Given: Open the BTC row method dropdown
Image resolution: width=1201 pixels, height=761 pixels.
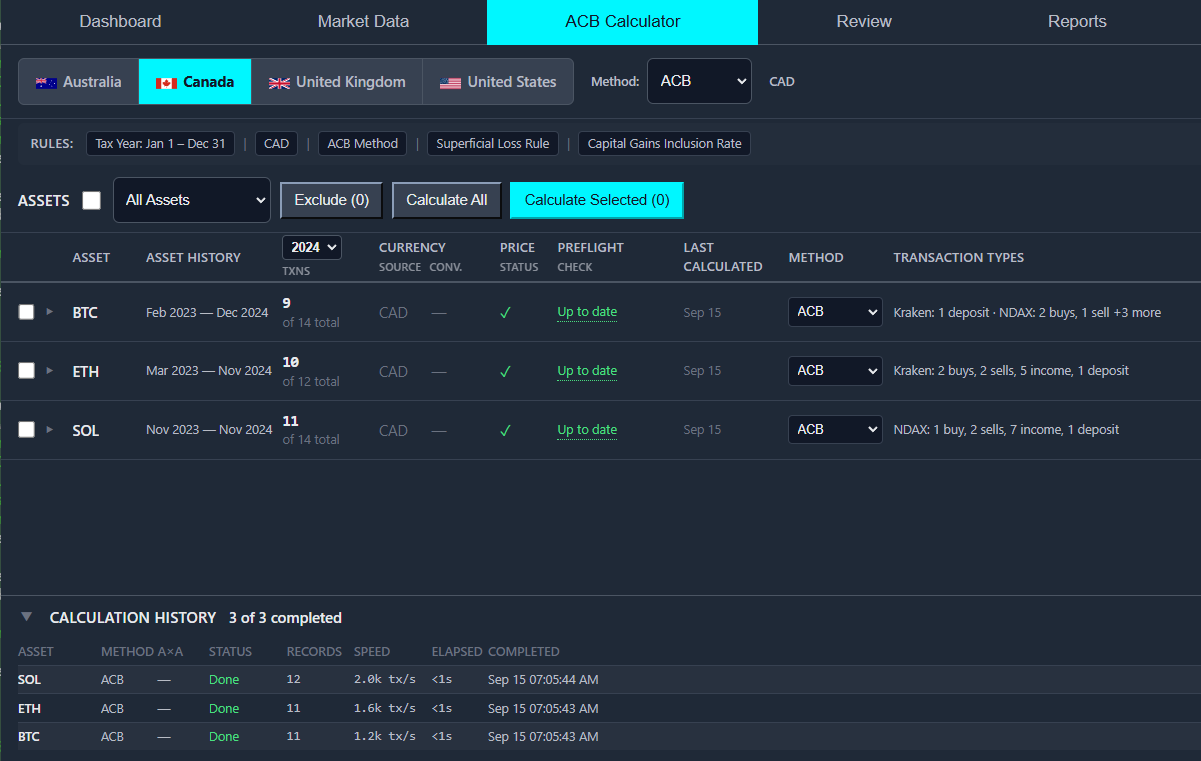Looking at the screenshot, I should [x=835, y=312].
